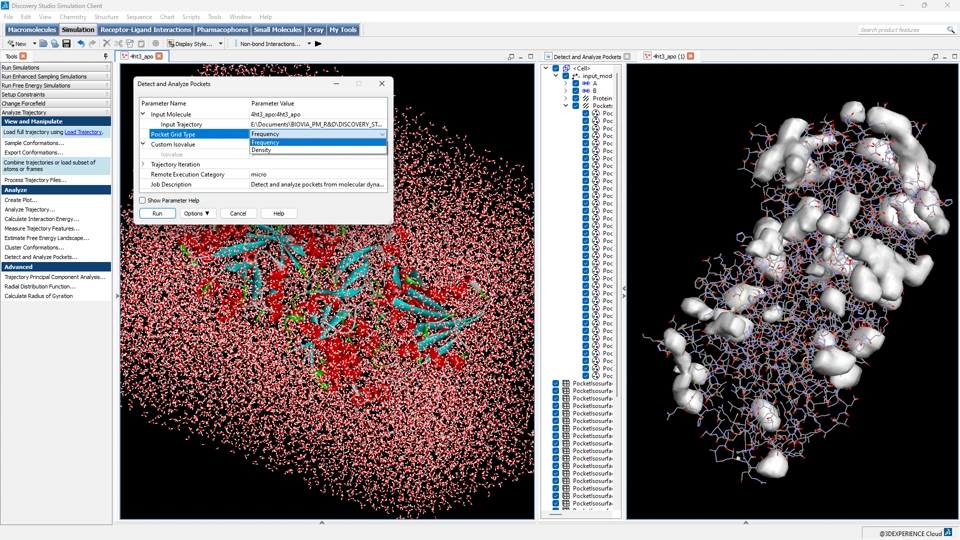Screen dimensions: 960x540
Task: Click the Input Trajectory path value
Action: click(x=318, y=124)
